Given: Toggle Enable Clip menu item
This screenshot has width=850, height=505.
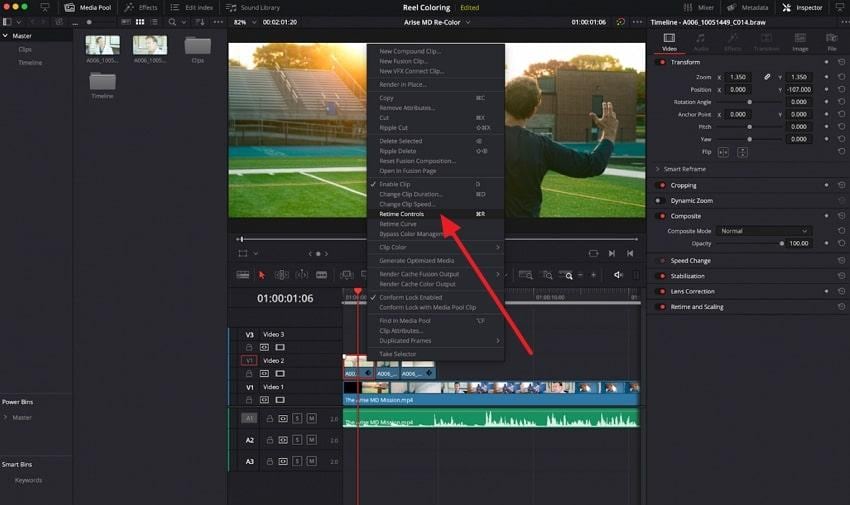Looking at the screenshot, I should click(x=436, y=184).
